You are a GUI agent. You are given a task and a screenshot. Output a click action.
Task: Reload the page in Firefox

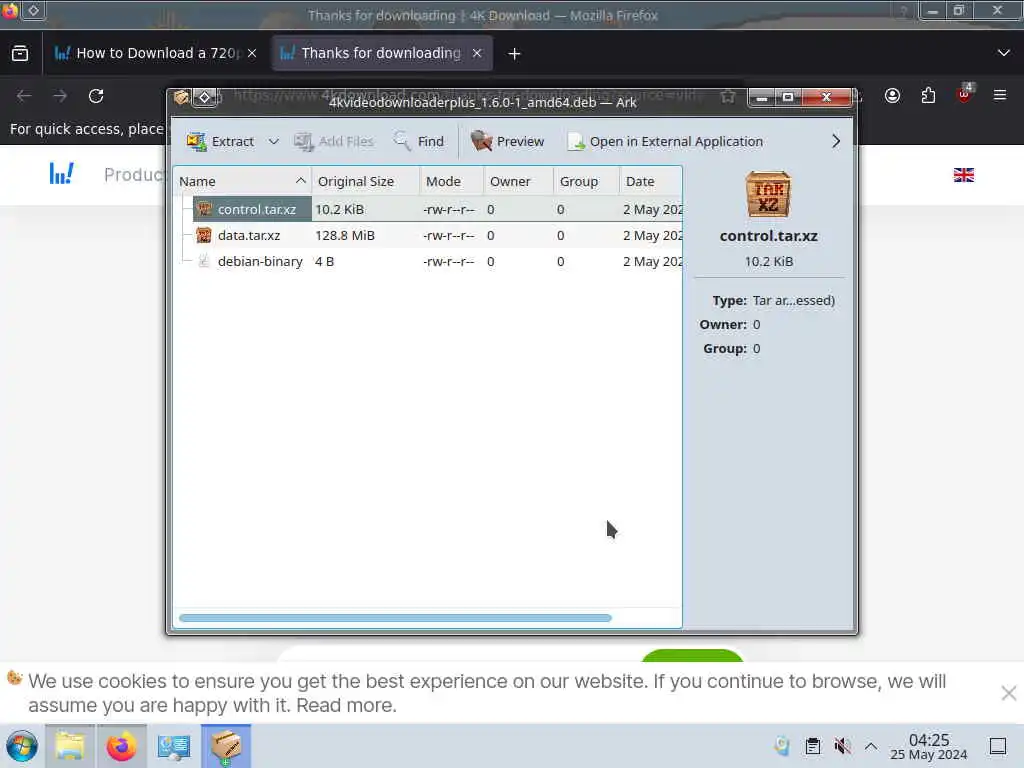pyautogui.click(x=96, y=96)
